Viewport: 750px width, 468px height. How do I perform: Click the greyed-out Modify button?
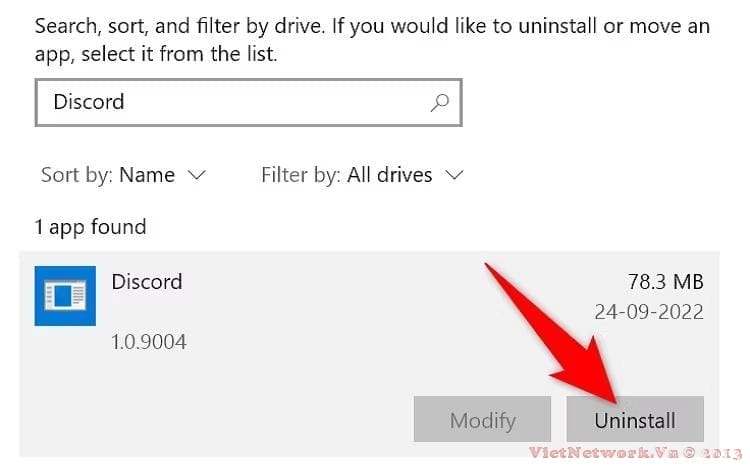482,420
